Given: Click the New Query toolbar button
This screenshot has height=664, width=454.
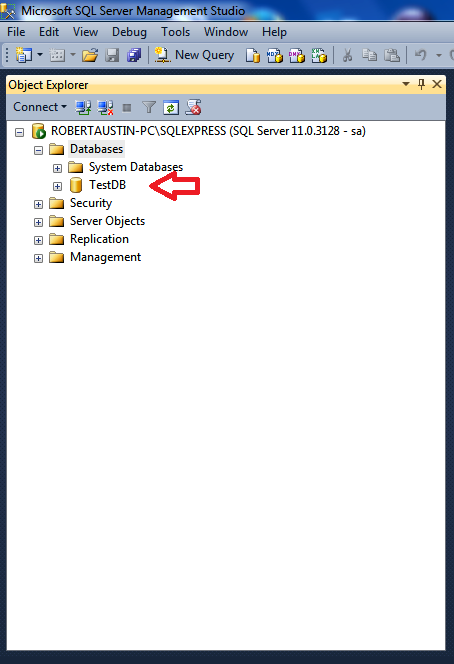Looking at the screenshot, I should click(x=194, y=55).
